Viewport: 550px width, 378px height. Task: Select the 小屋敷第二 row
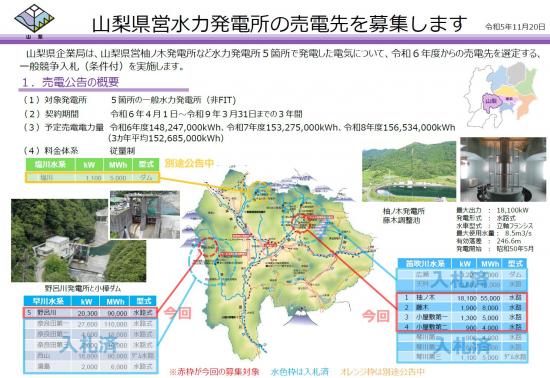[x=462, y=327]
